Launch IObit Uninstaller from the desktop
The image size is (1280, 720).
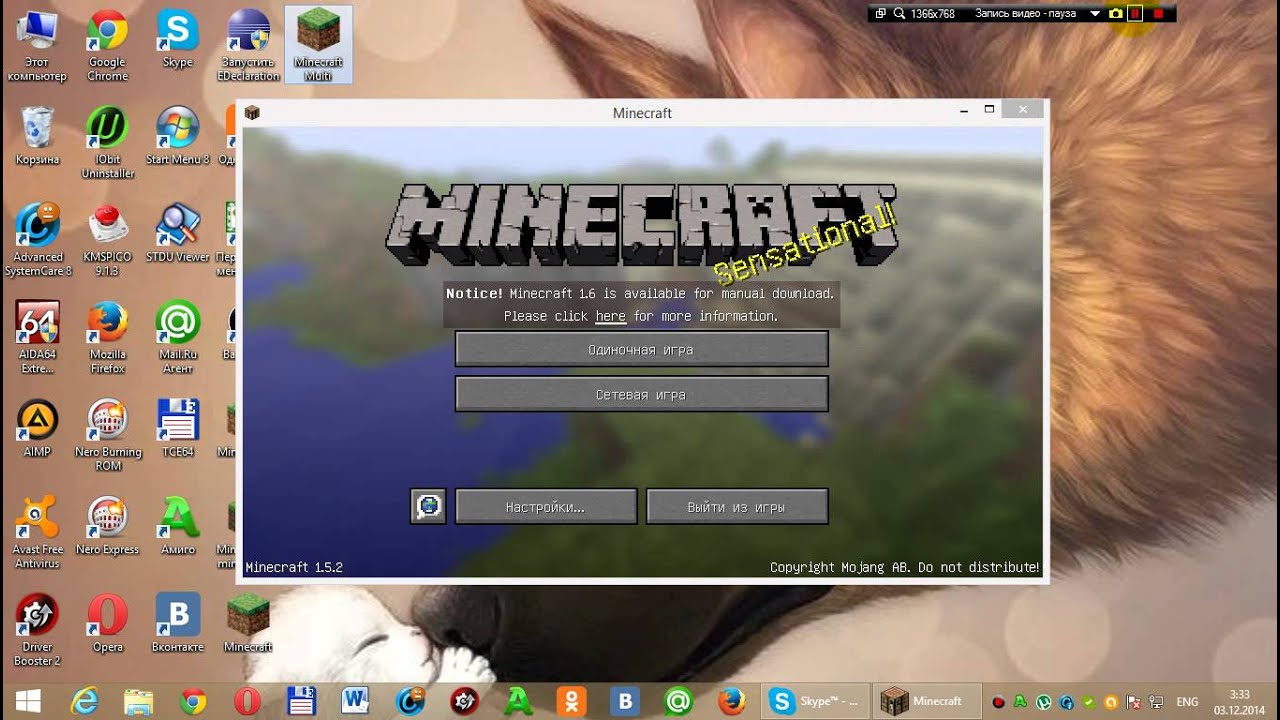point(107,143)
